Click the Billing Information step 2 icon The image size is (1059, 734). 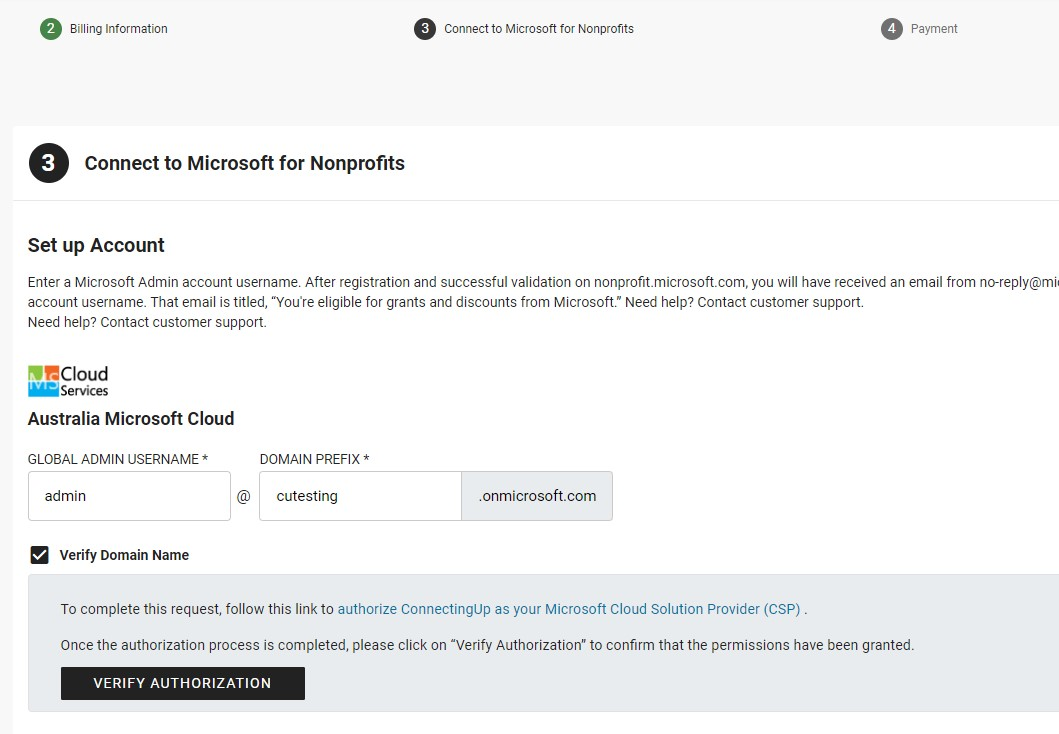(51, 29)
